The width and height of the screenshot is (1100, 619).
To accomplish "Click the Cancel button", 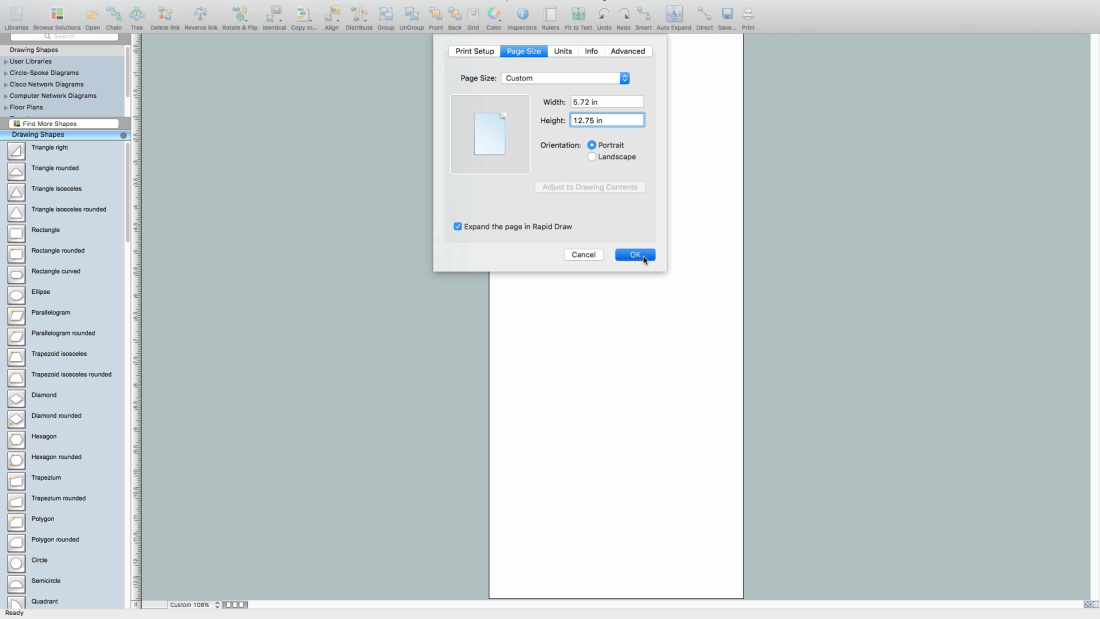I will point(583,255).
